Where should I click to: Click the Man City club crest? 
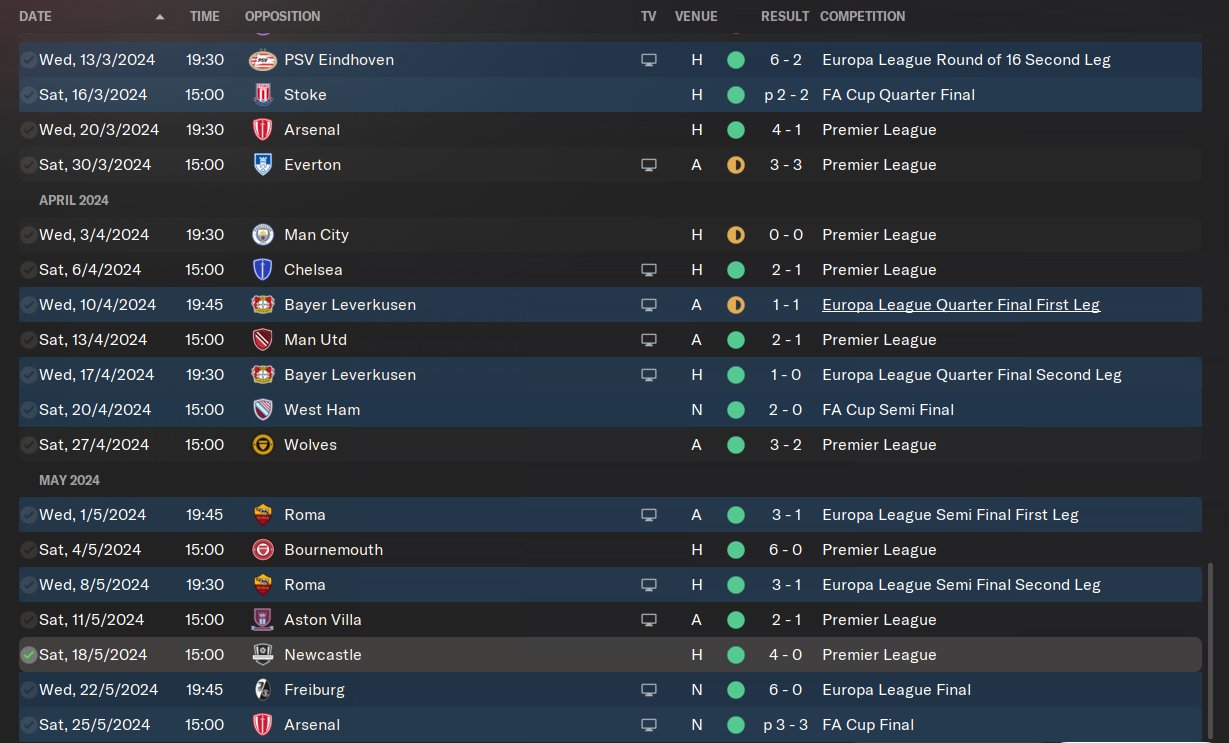pos(262,235)
